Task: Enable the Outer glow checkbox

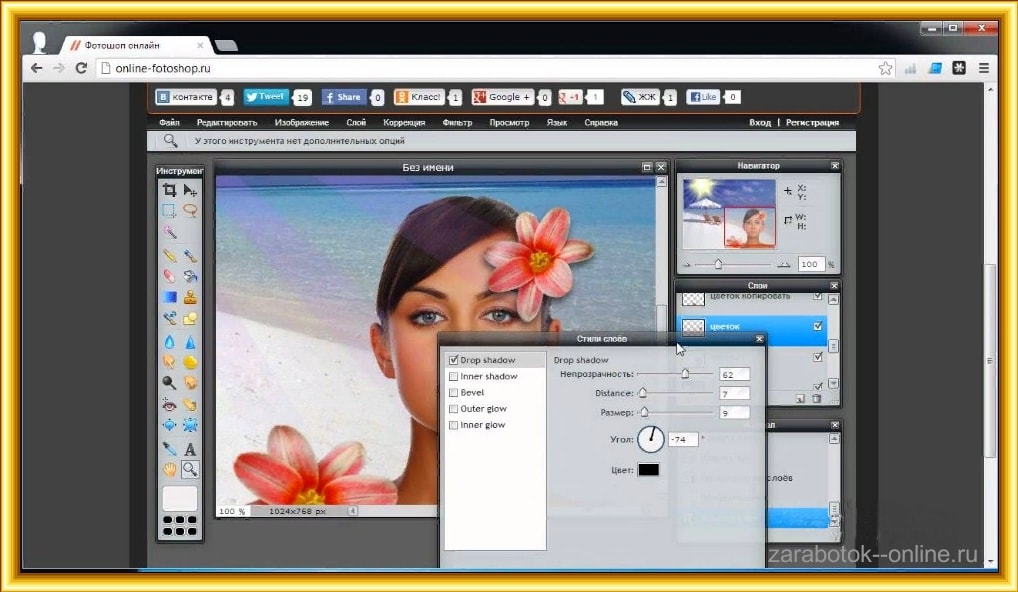Action: click(454, 409)
